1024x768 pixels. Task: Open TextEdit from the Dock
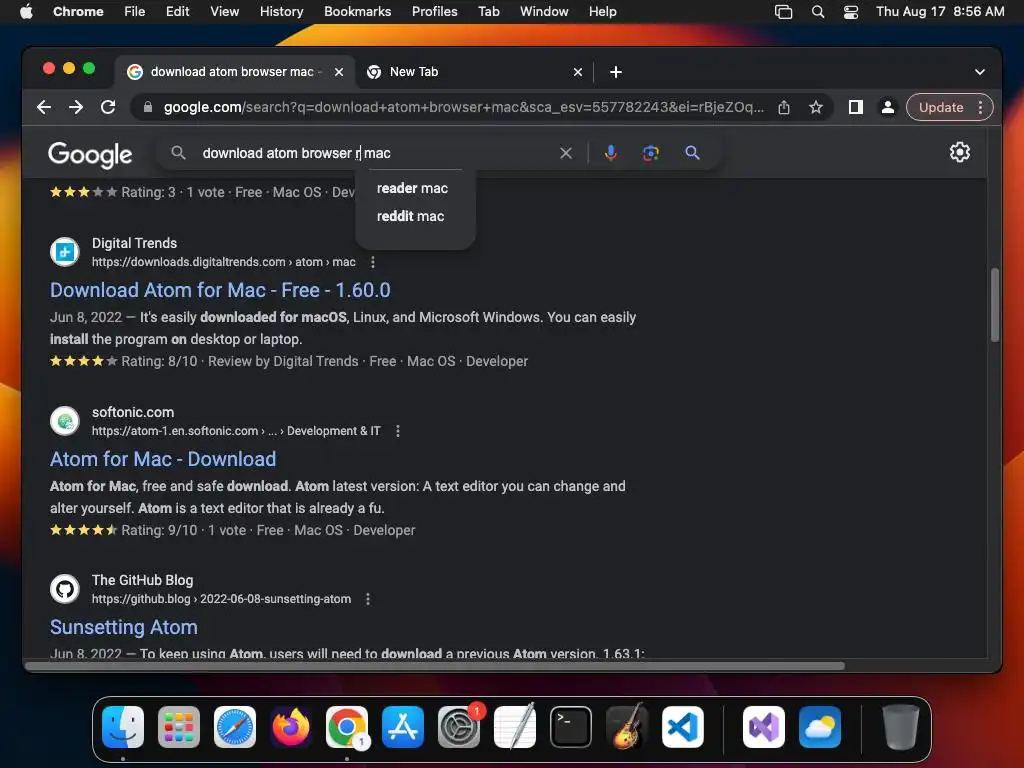coord(515,727)
